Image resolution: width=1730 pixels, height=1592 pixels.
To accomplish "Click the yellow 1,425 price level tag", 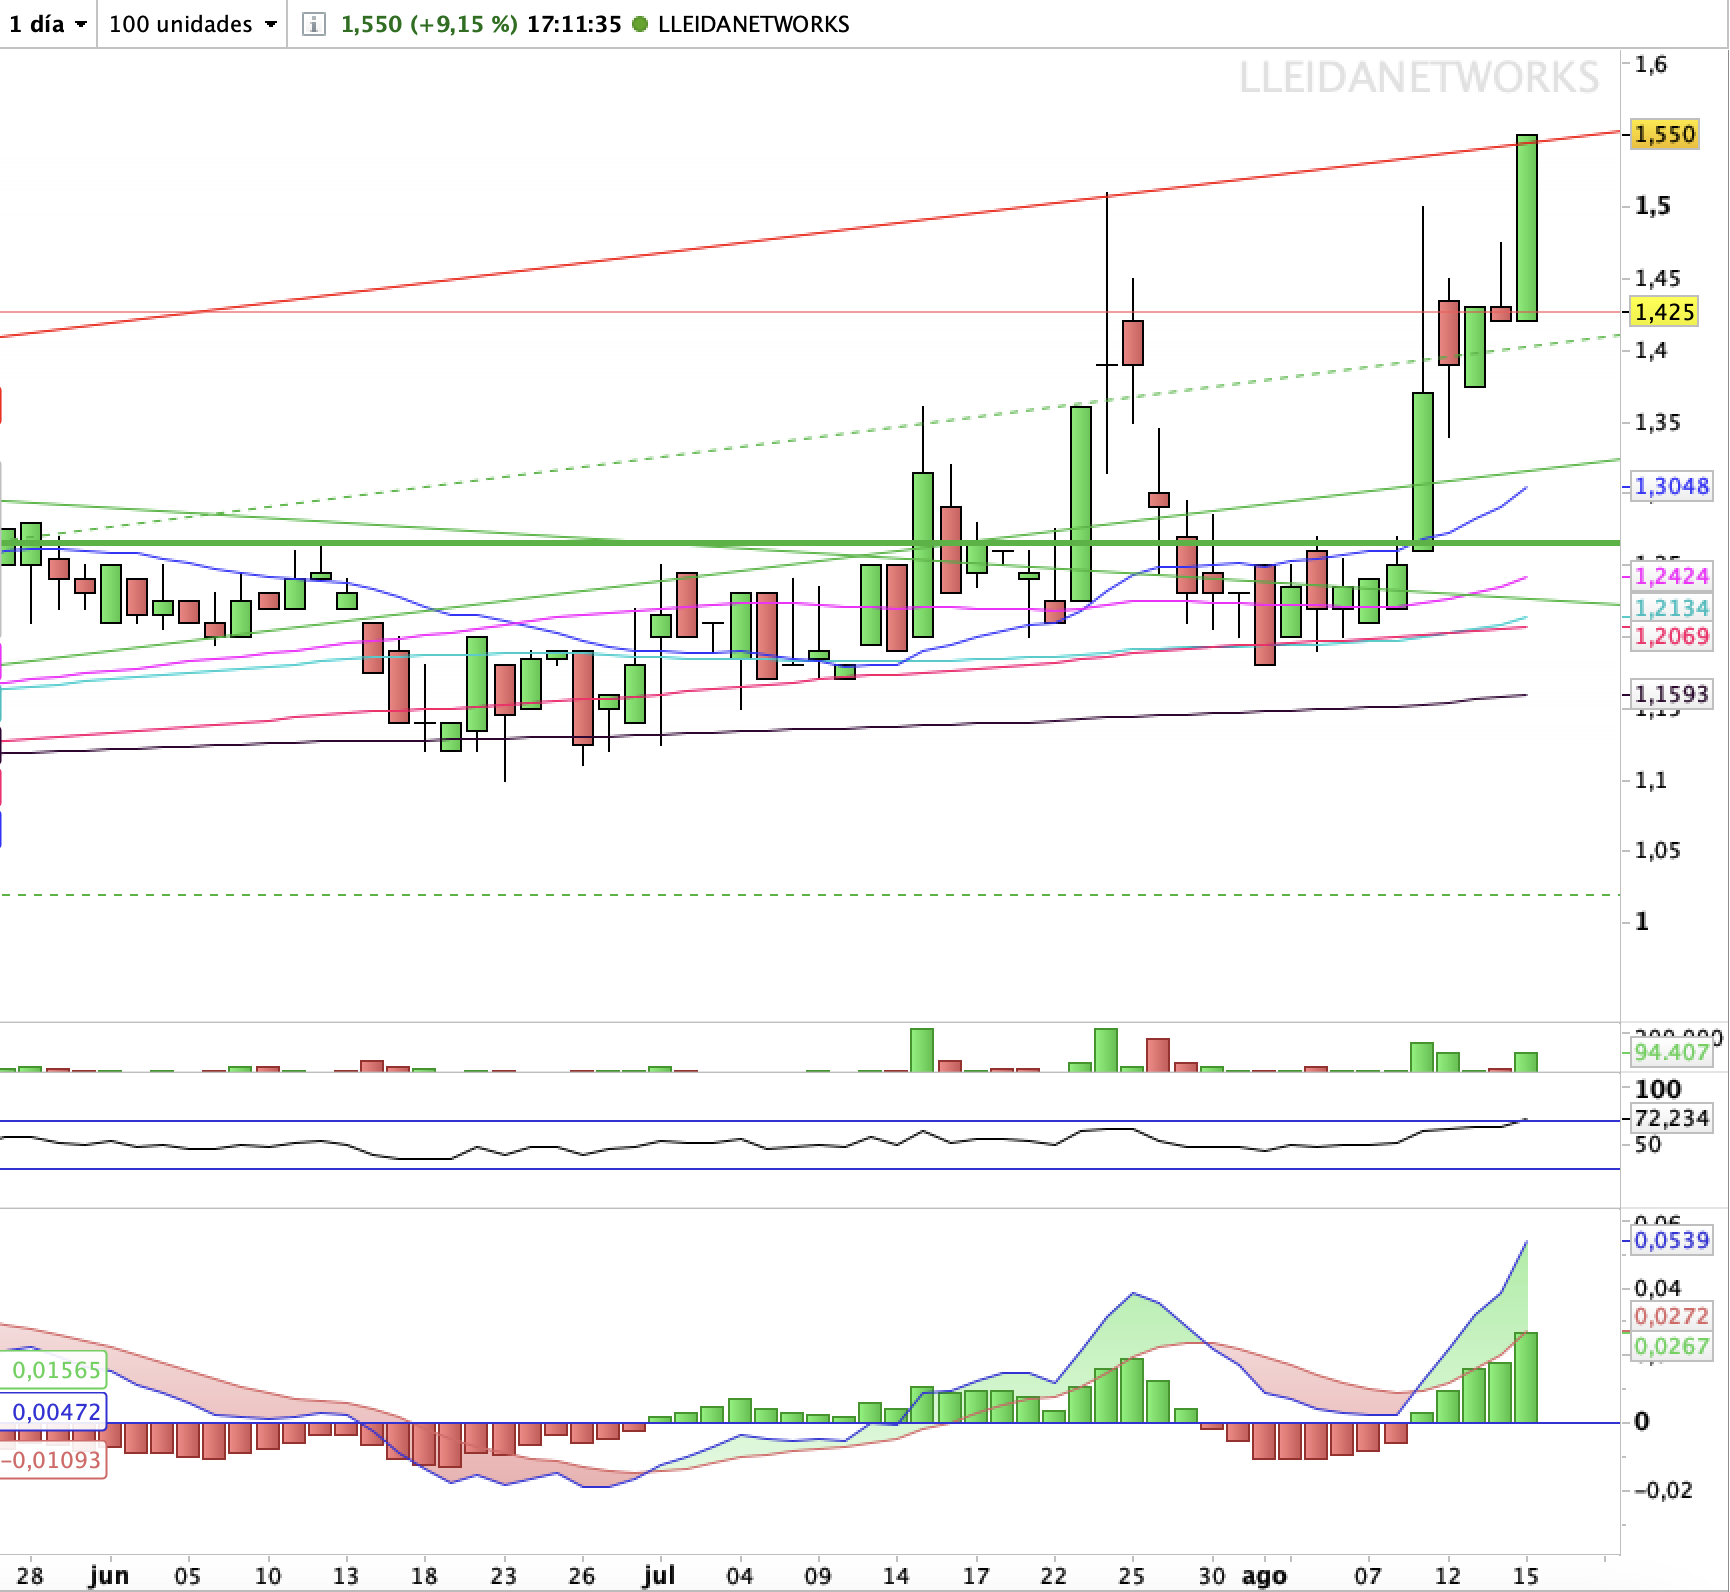I will (x=1664, y=312).
